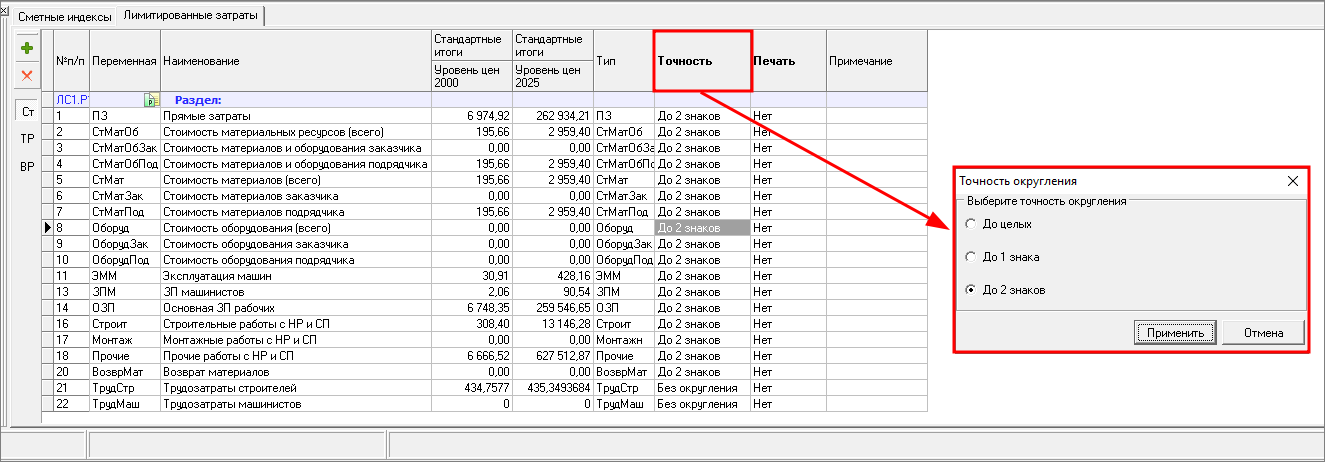Choose До 1 знака rounding option
This screenshot has height=462, width=1325.
[x=969, y=257]
